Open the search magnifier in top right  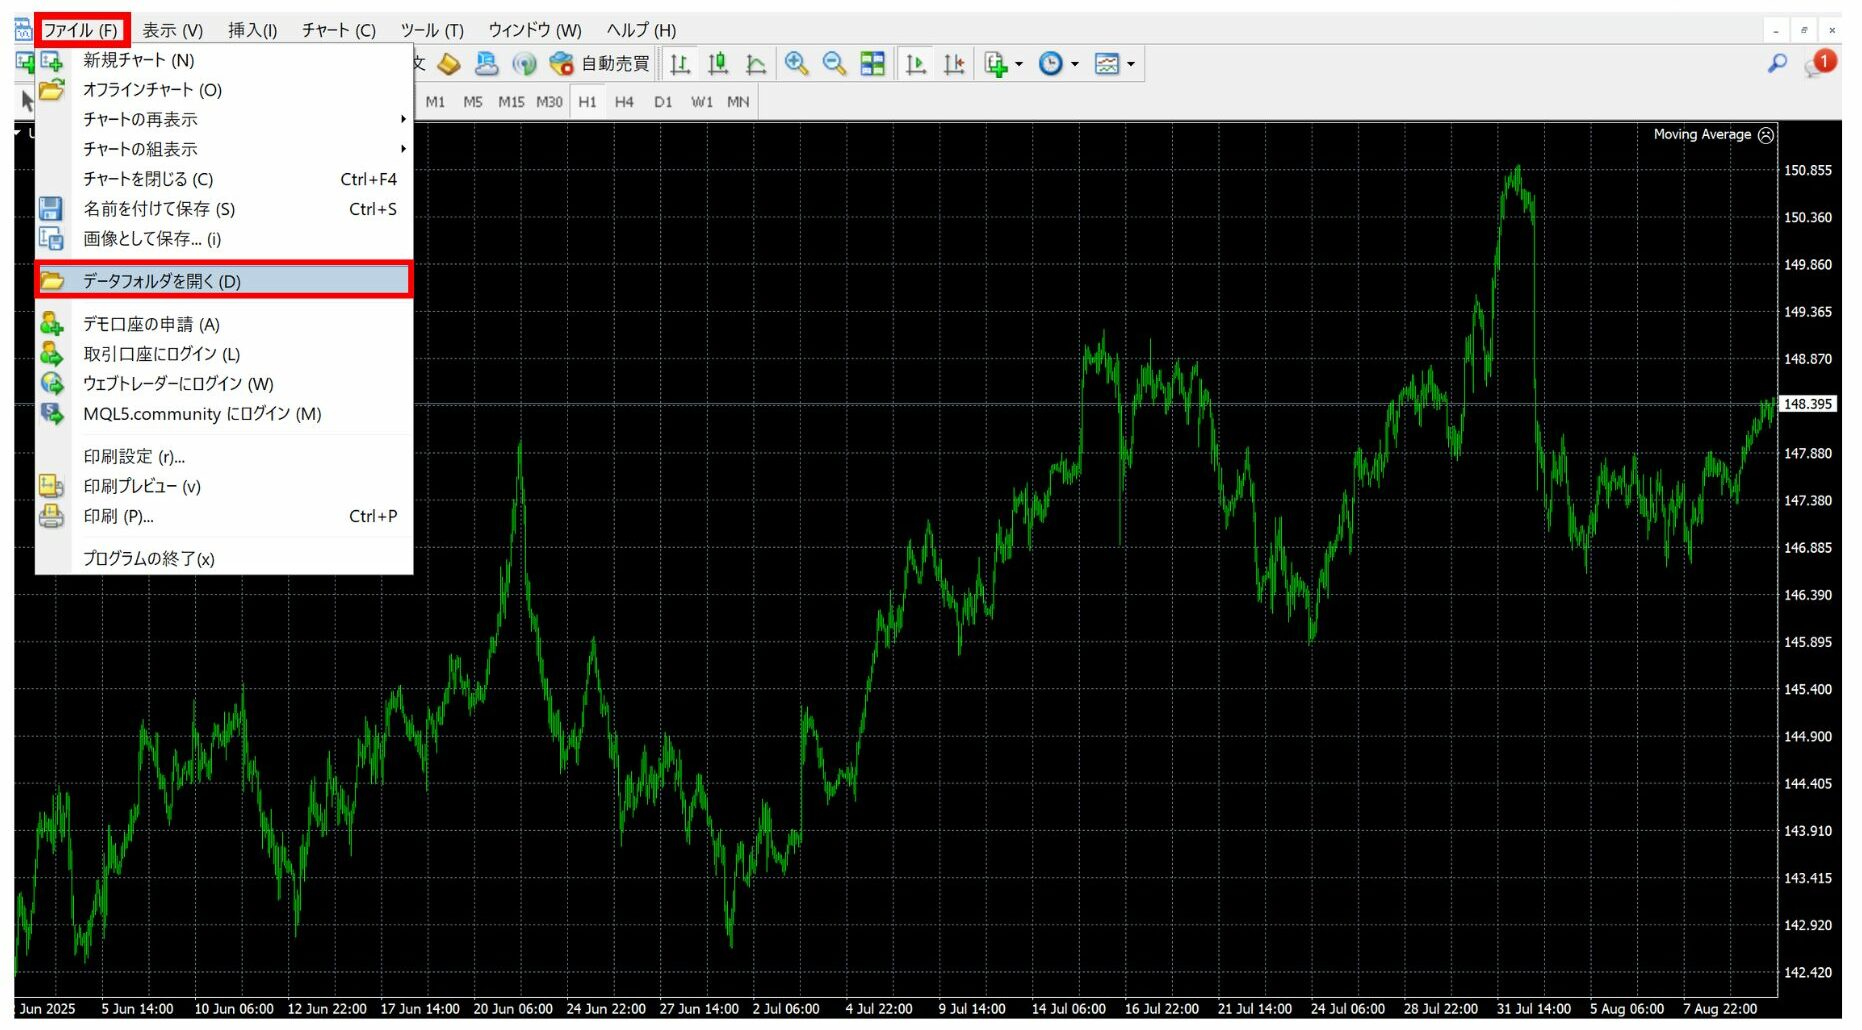tap(1777, 63)
